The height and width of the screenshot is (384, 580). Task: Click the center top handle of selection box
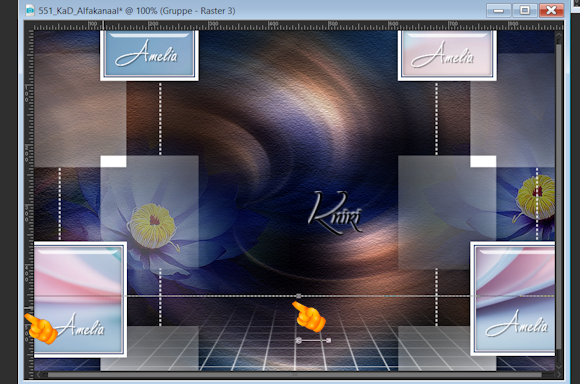pos(299,296)
